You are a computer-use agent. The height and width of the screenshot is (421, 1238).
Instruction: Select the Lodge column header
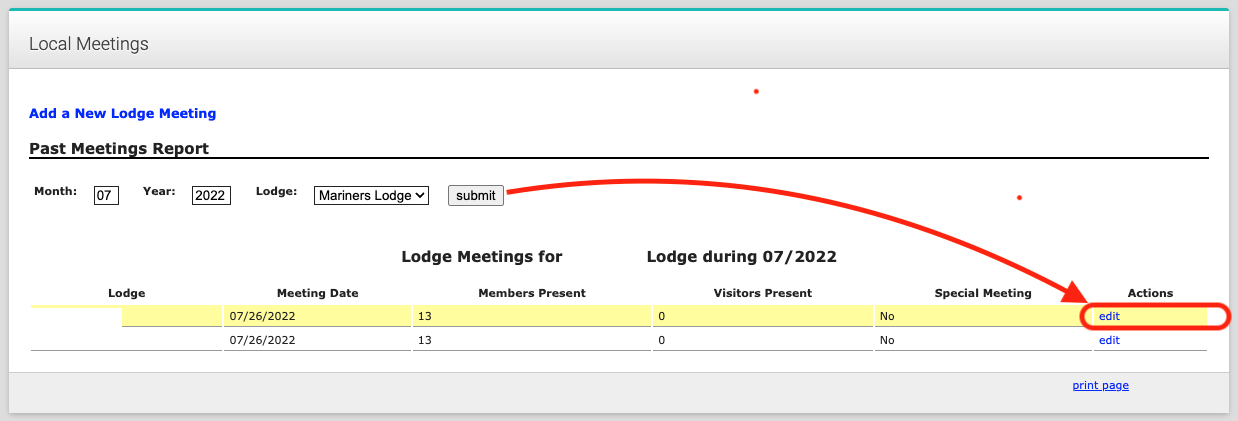point(127,293)
